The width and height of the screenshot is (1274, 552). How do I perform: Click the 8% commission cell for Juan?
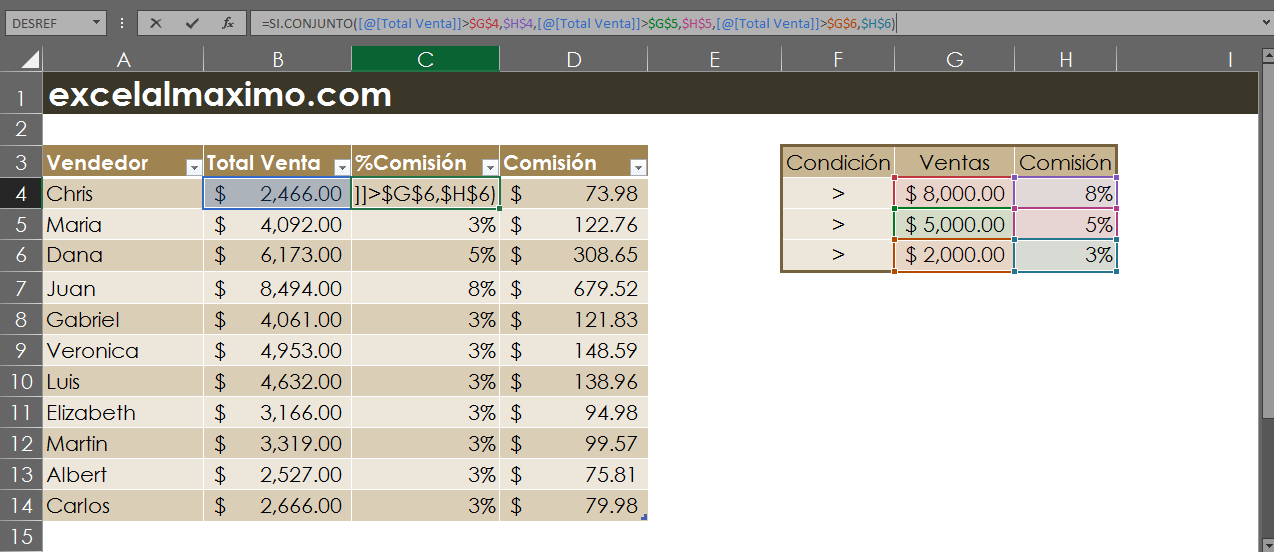[x=425, y=289]
